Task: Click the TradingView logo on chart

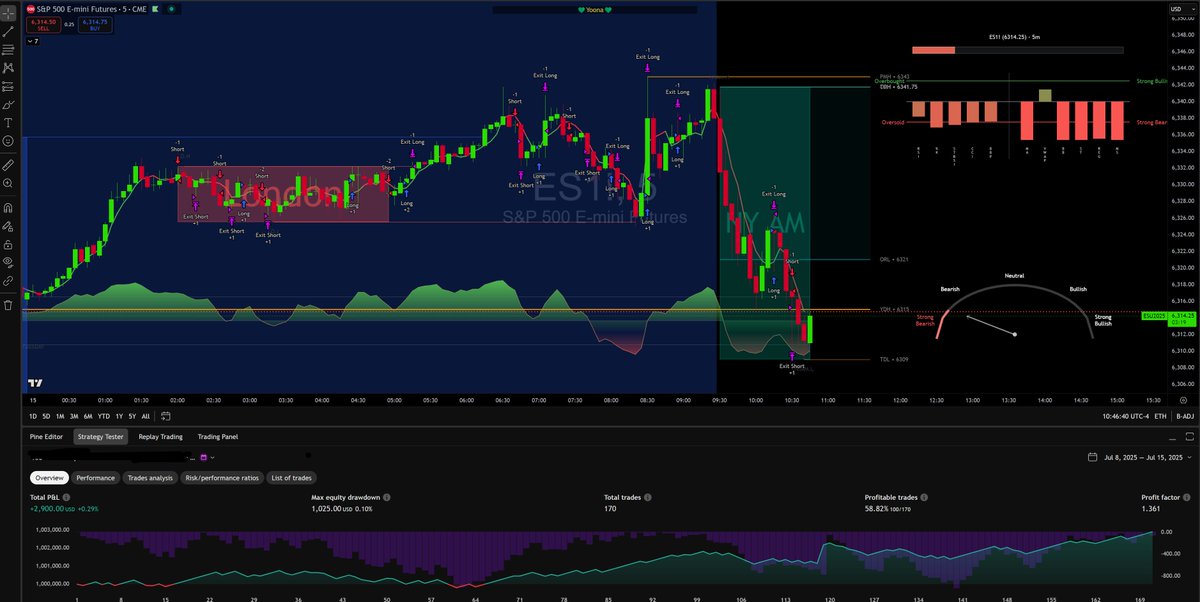Action: [x=35, y=383]
